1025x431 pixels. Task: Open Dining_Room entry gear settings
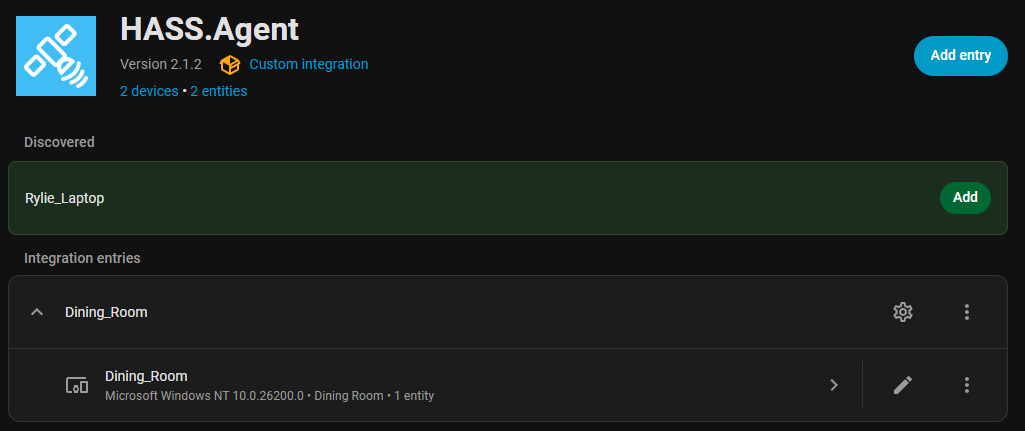click(x=902, y=312)
